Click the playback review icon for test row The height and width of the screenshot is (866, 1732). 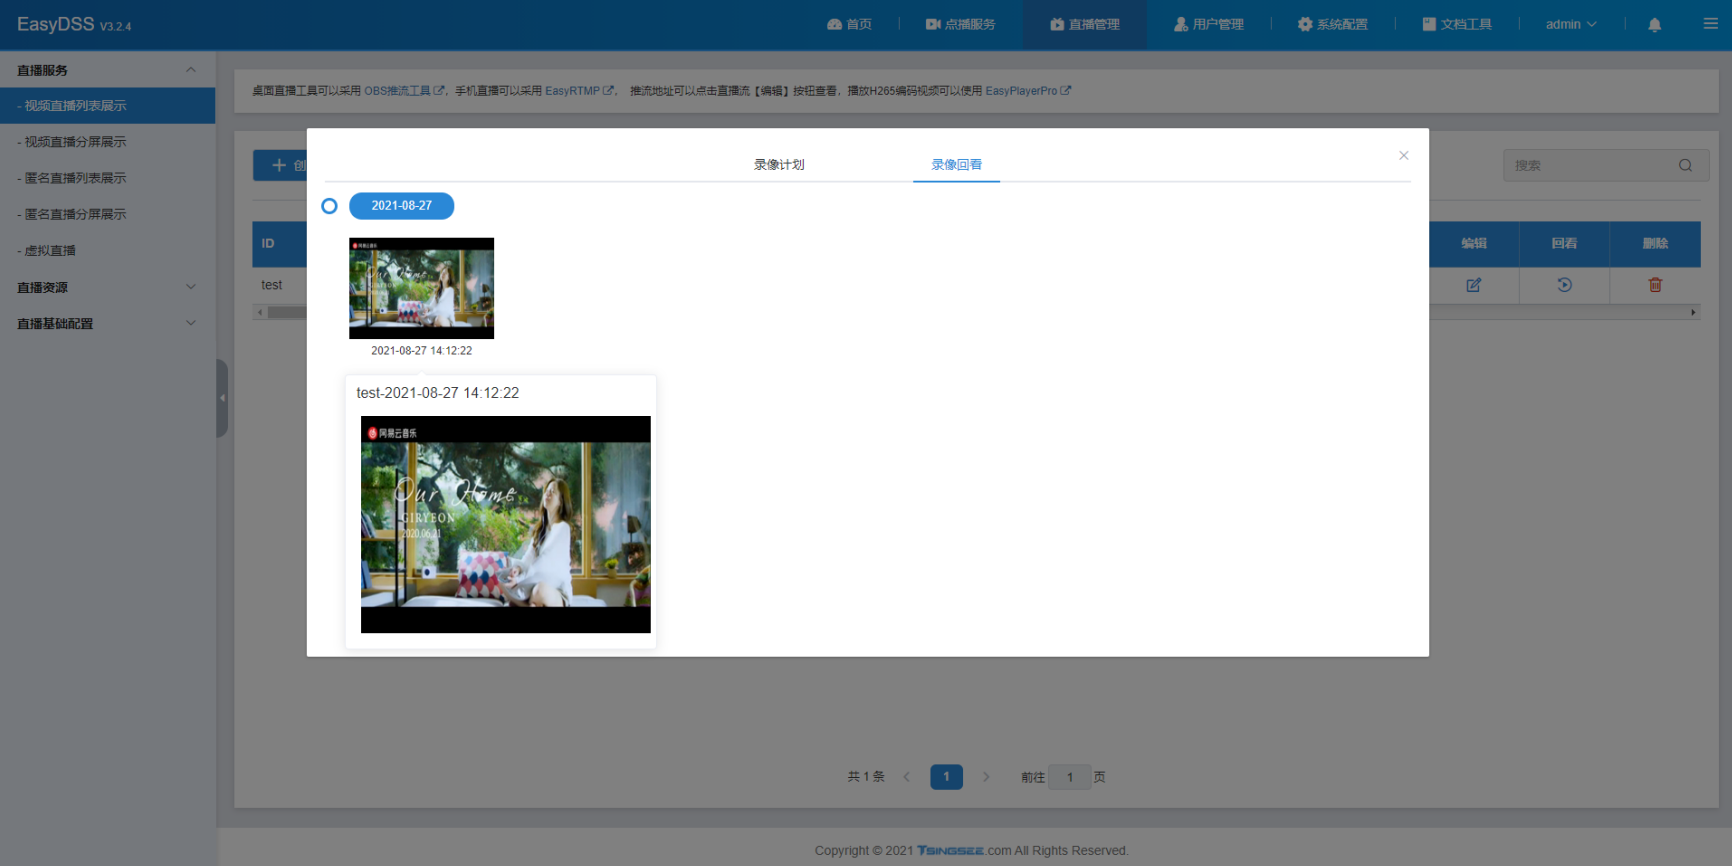tap(1564, 285)
